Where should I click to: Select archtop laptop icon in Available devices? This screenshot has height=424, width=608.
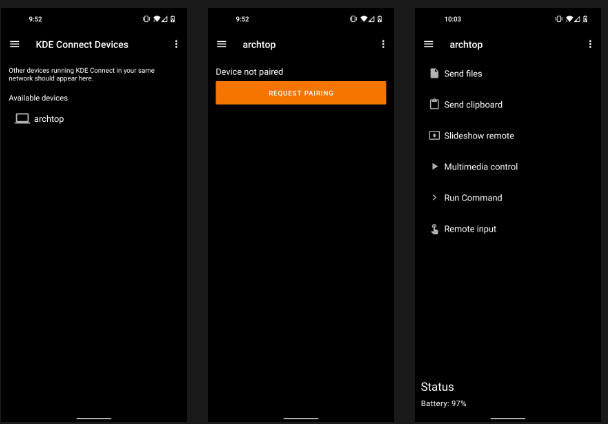tap(22, 118)
